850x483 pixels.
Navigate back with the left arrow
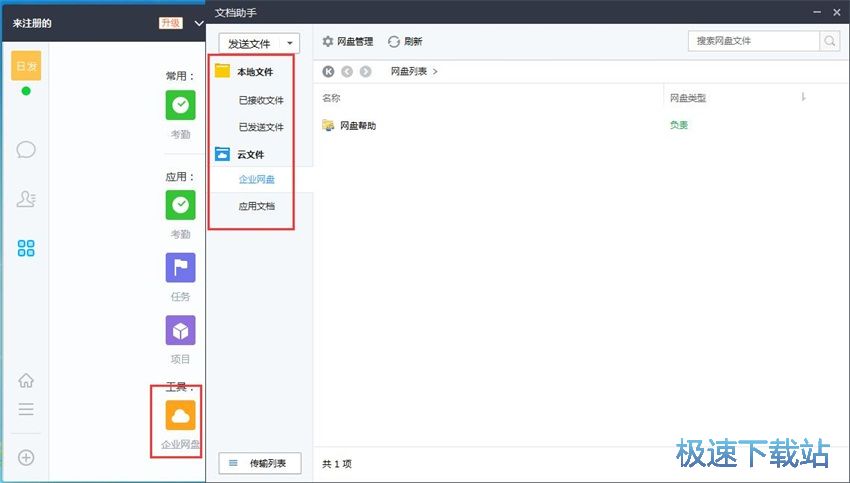click(x=347, y=72)
